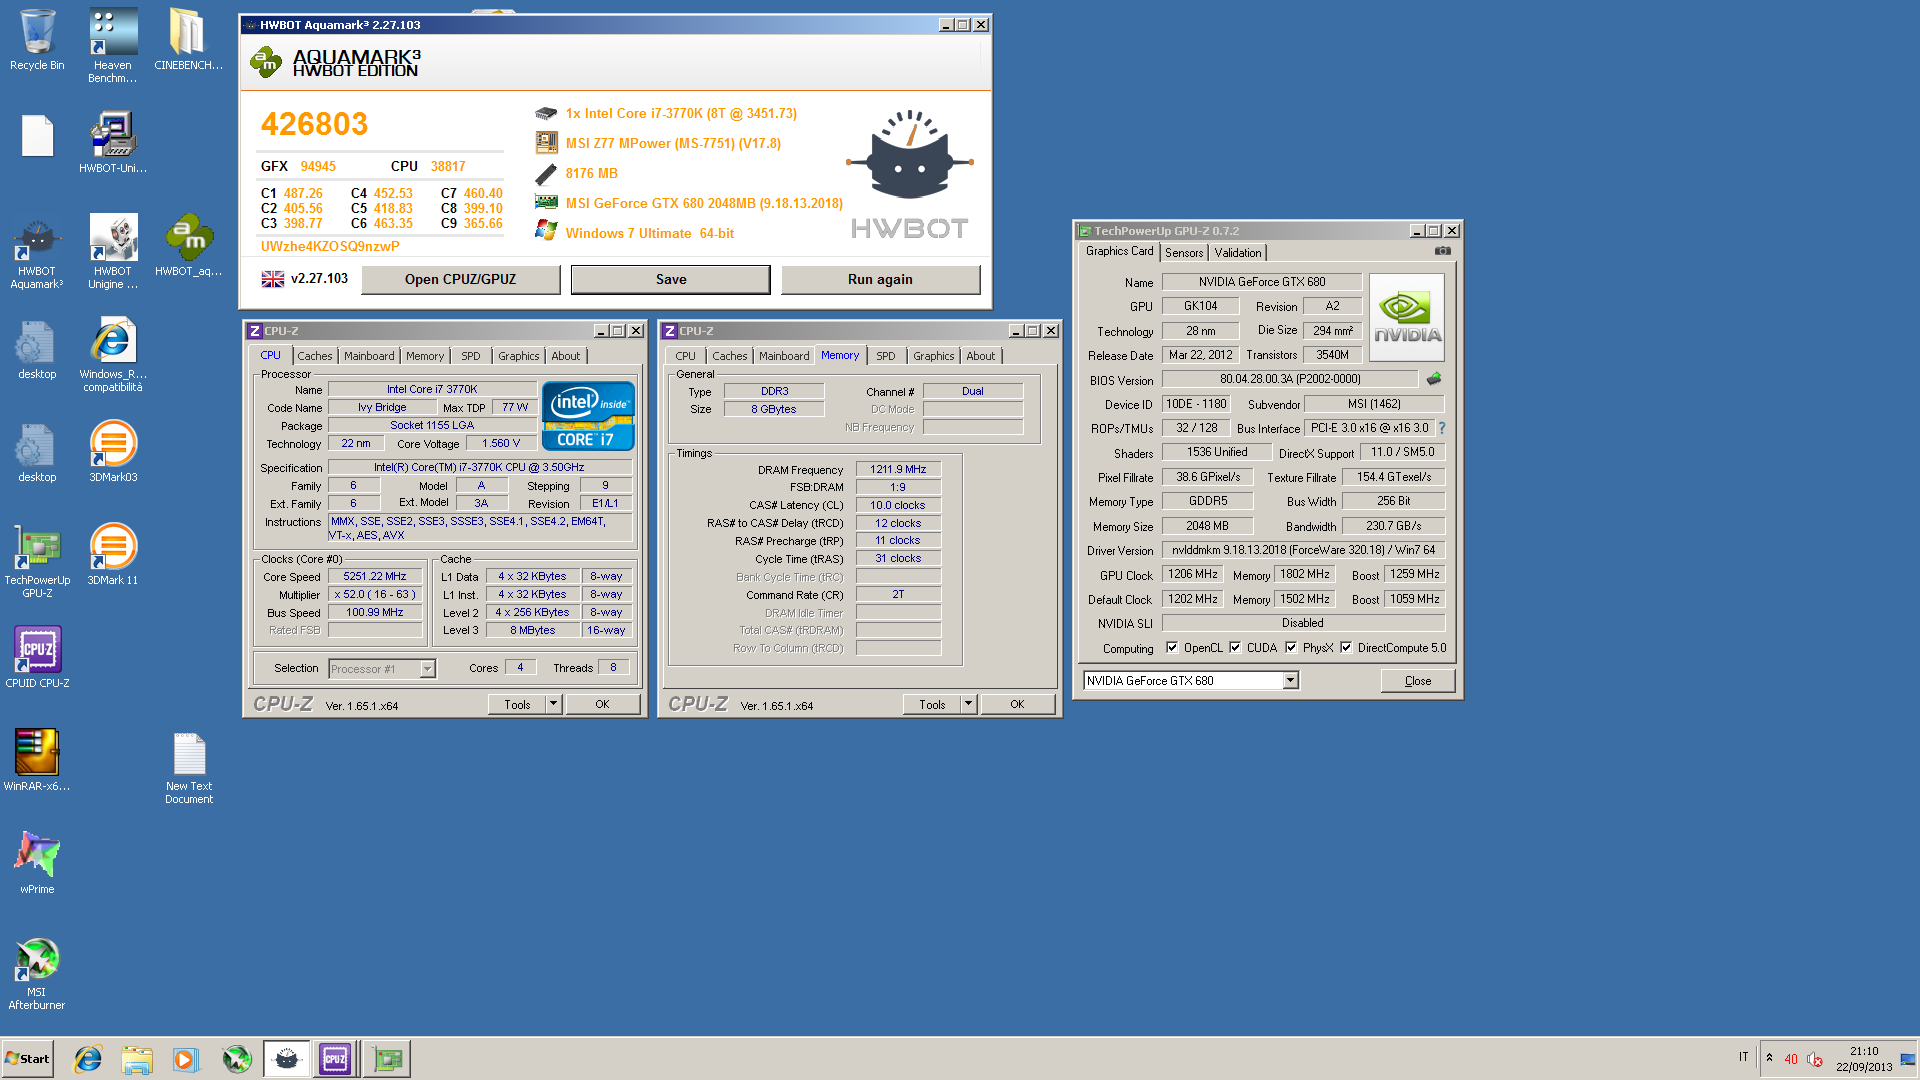Viewport: 1920px width, 1080px height.
Task: Open About tab in left CPU-Z
Action: point(566,356)
